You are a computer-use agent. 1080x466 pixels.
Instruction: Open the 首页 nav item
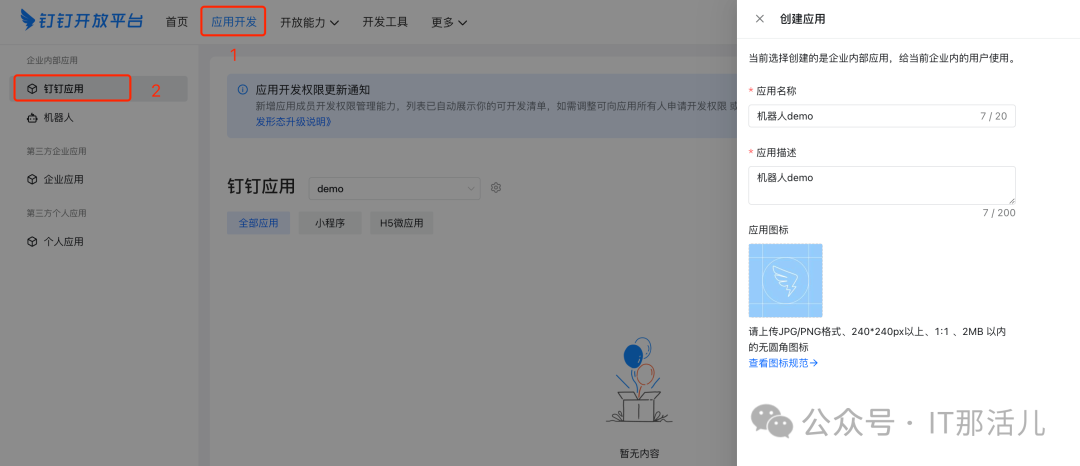tap(176, 22)
